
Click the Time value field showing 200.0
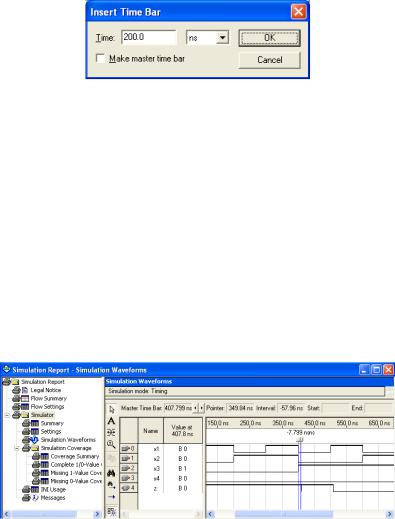(149, 37)
